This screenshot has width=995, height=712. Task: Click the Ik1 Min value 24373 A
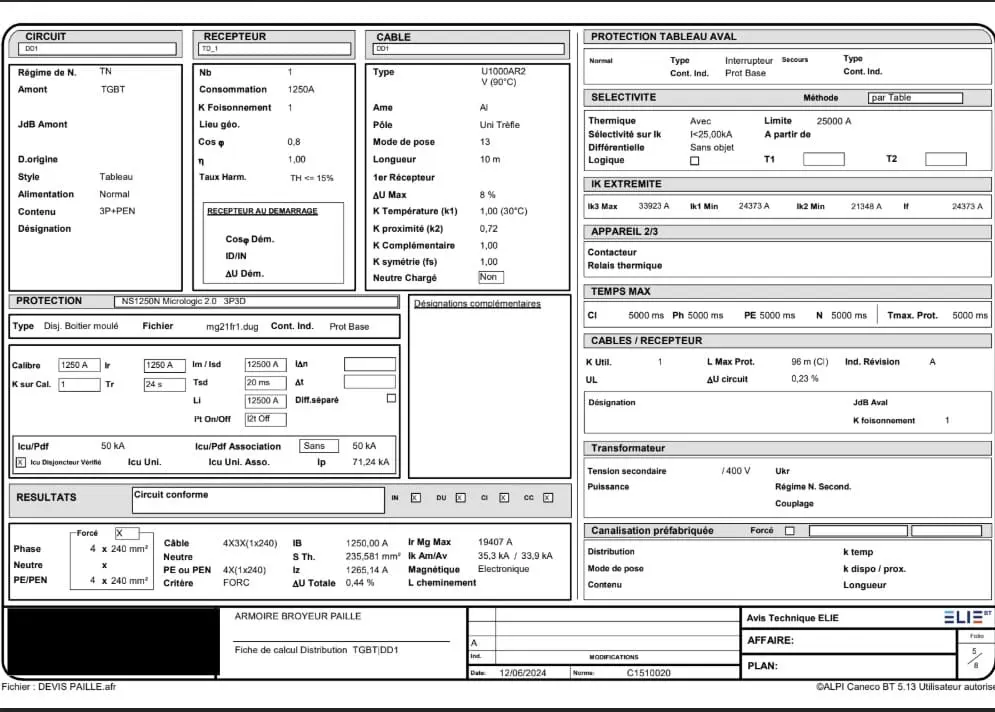point(754,206)
